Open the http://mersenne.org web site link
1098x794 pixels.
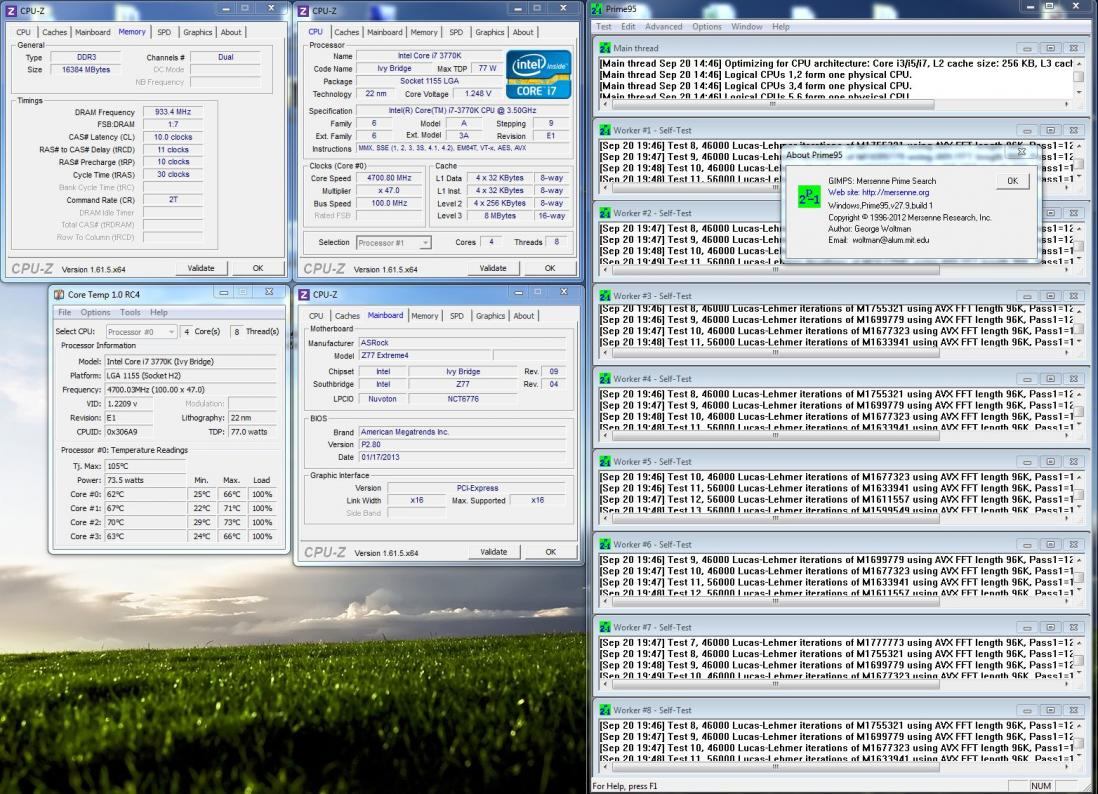[896, 193]
